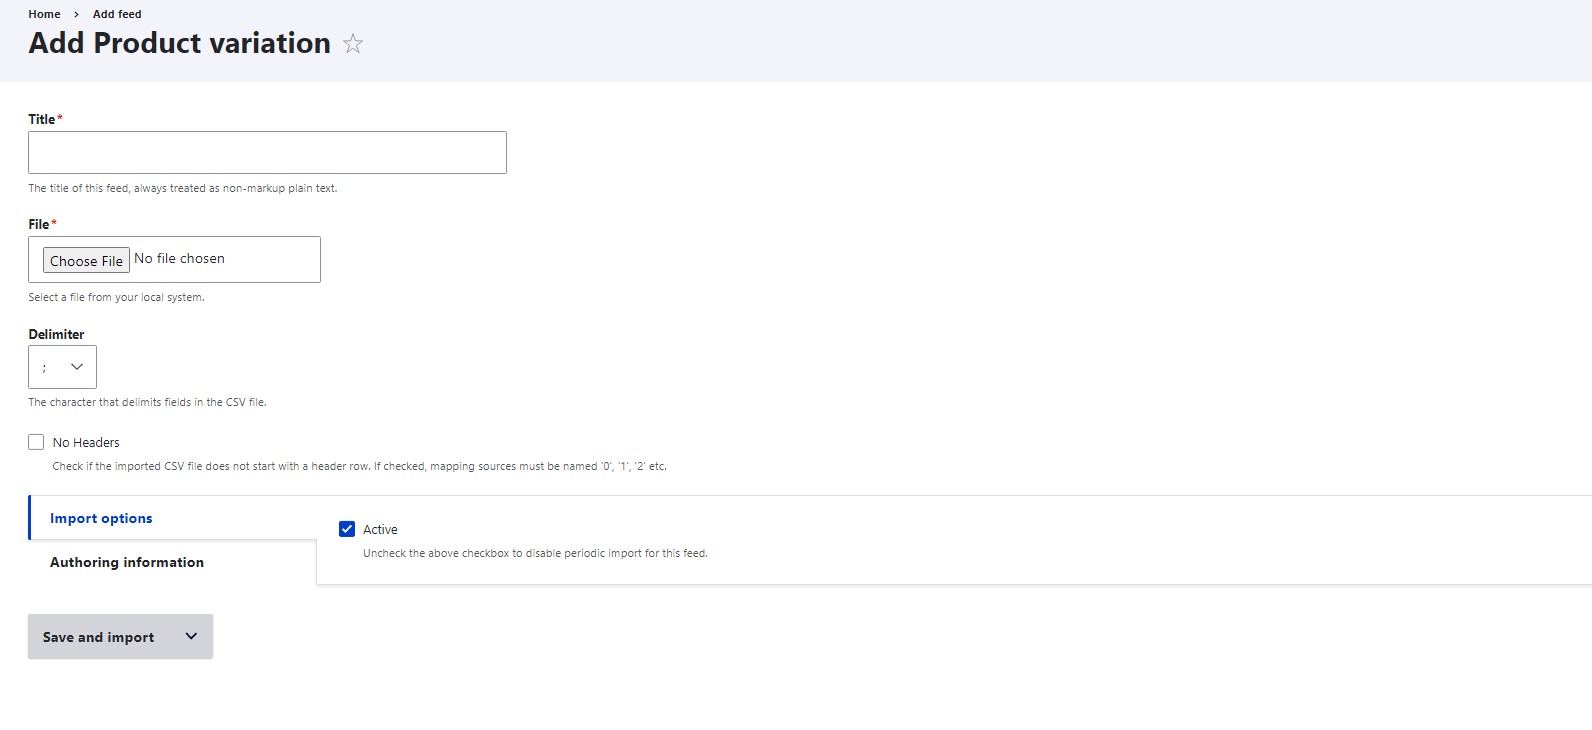Viewport: 1592px width, 730px height.
Task: Select the Import options tab
Action: [101, 518]
